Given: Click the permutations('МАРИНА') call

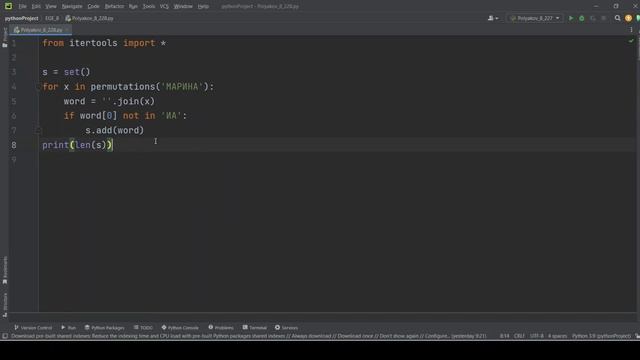Looking at the screenshot, I should pyautogui.click(x=149, y=87).
